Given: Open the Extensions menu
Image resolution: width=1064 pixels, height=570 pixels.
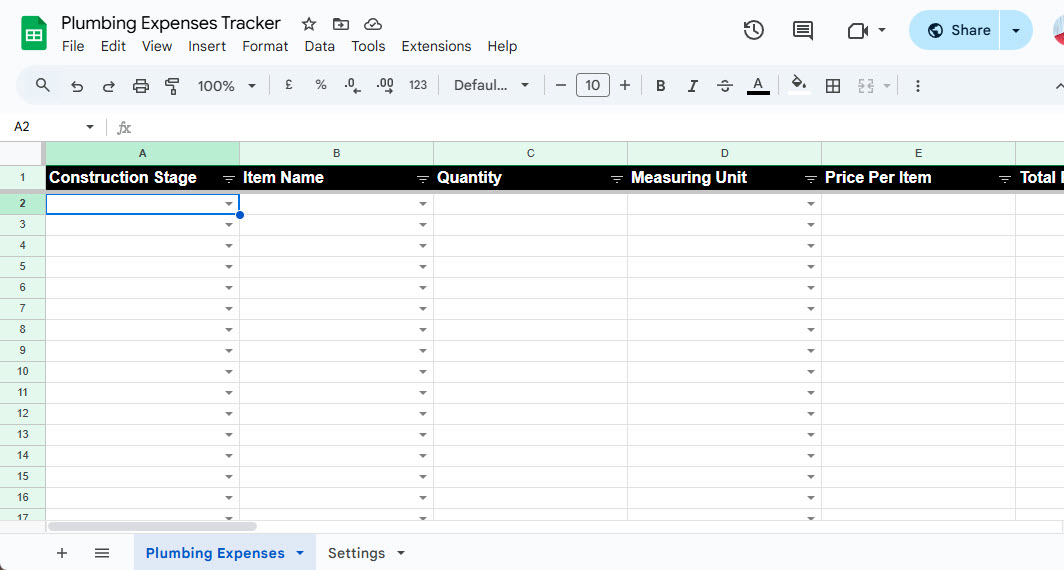Looking at the screenshot, I should [436, 46].
